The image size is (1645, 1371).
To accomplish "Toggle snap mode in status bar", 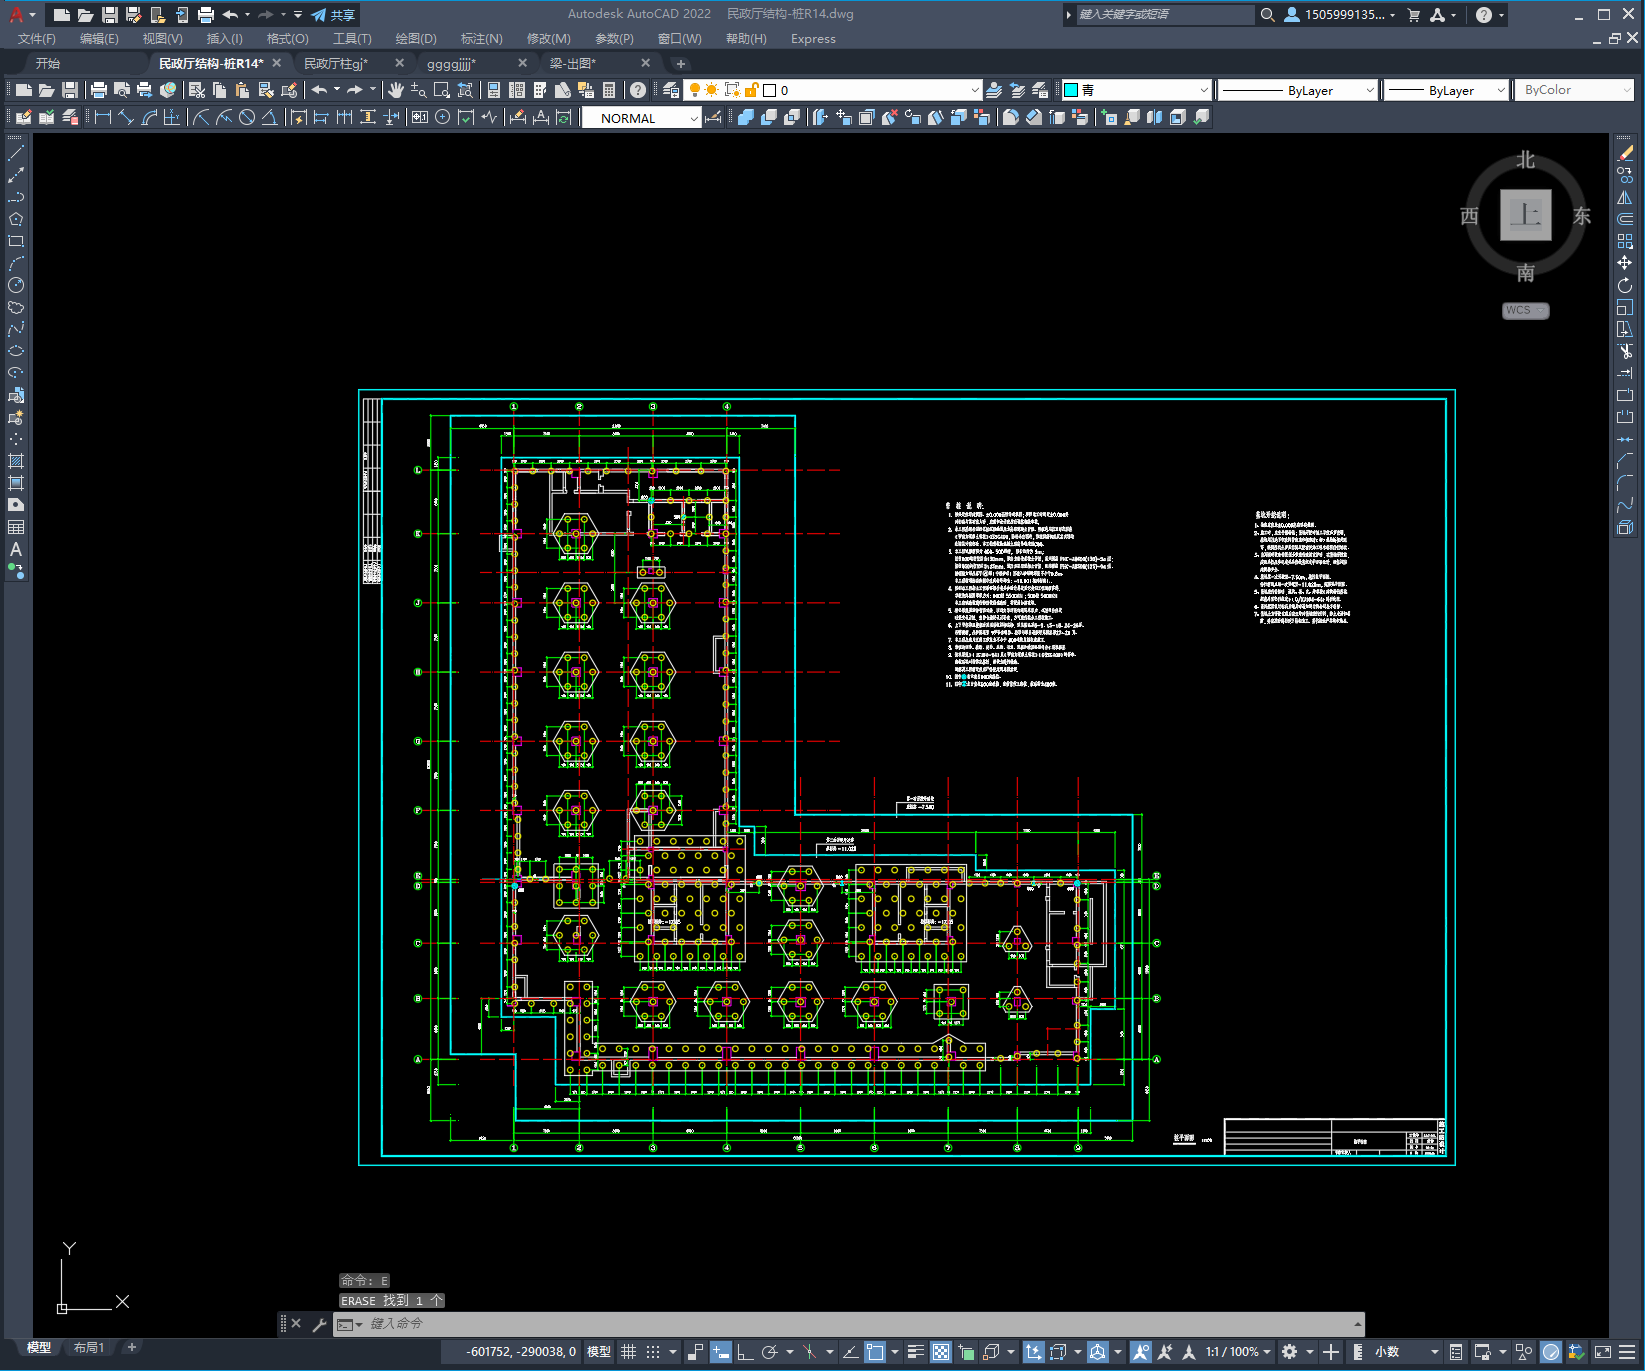I will point(653,1352).
